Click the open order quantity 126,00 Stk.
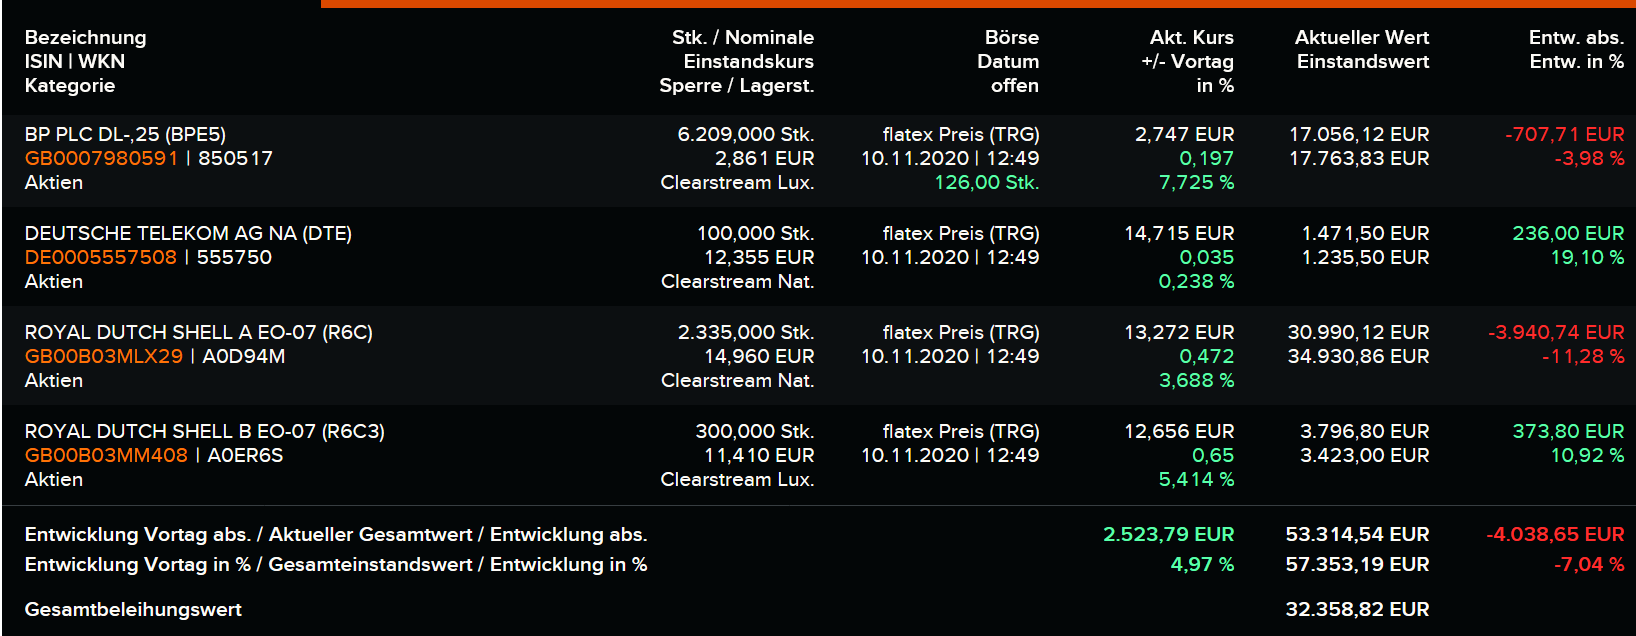The height and width of the screenshot is (636, 1636). [986, 182]
